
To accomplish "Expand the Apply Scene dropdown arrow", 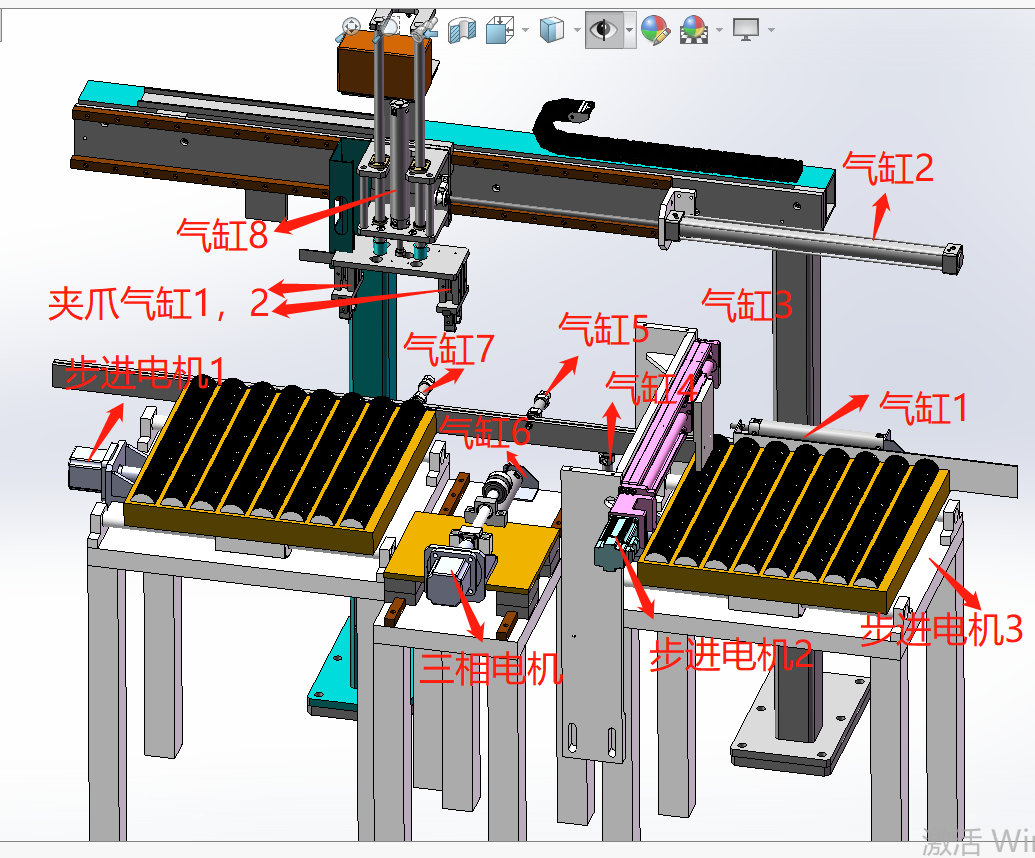I will tap(718, 30).
